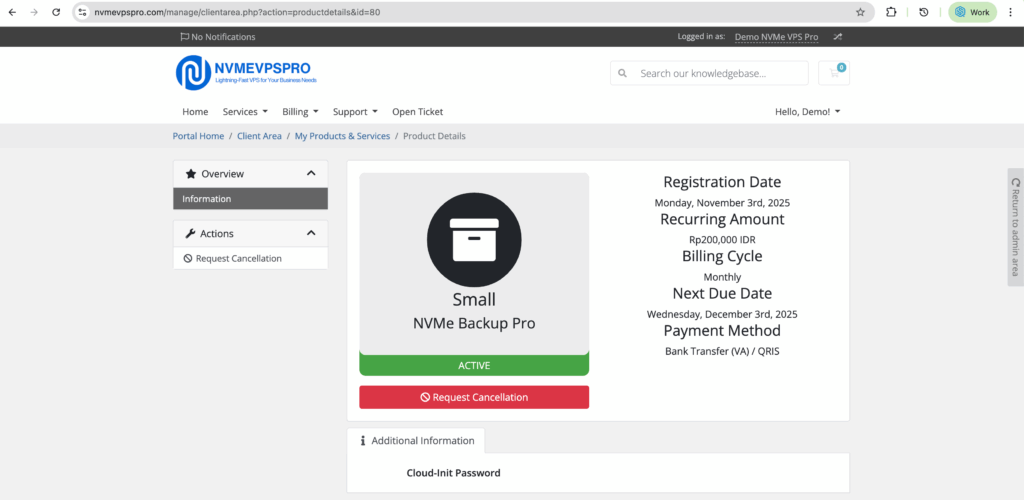
Task: Click the shopping cart icon
Action: click(833, 73)
